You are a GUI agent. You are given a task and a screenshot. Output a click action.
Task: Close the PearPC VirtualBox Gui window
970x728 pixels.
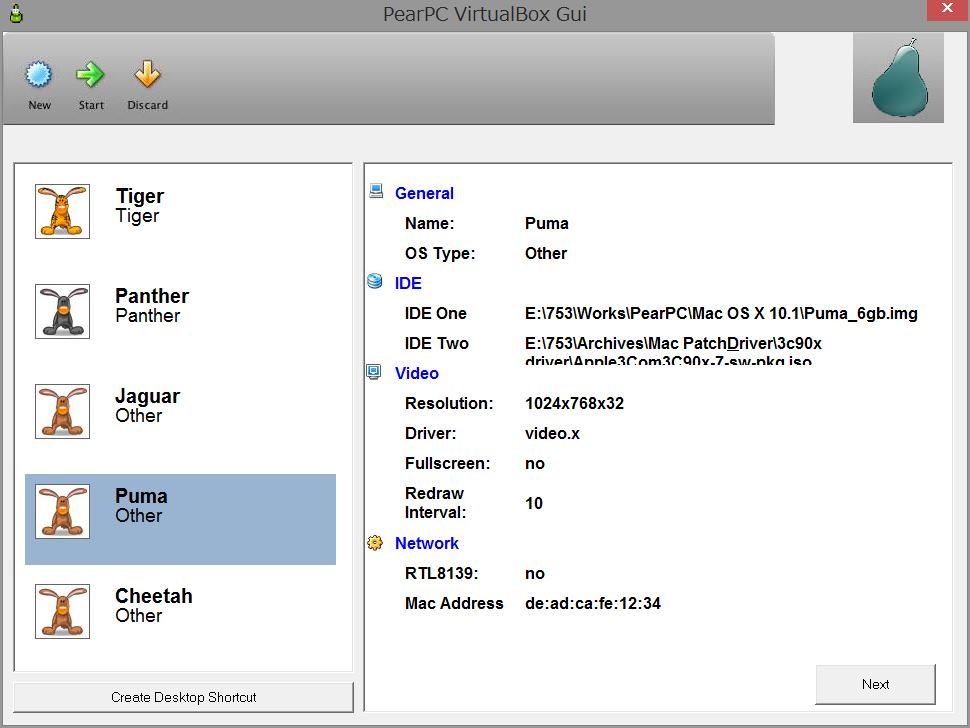coord(948,9)
